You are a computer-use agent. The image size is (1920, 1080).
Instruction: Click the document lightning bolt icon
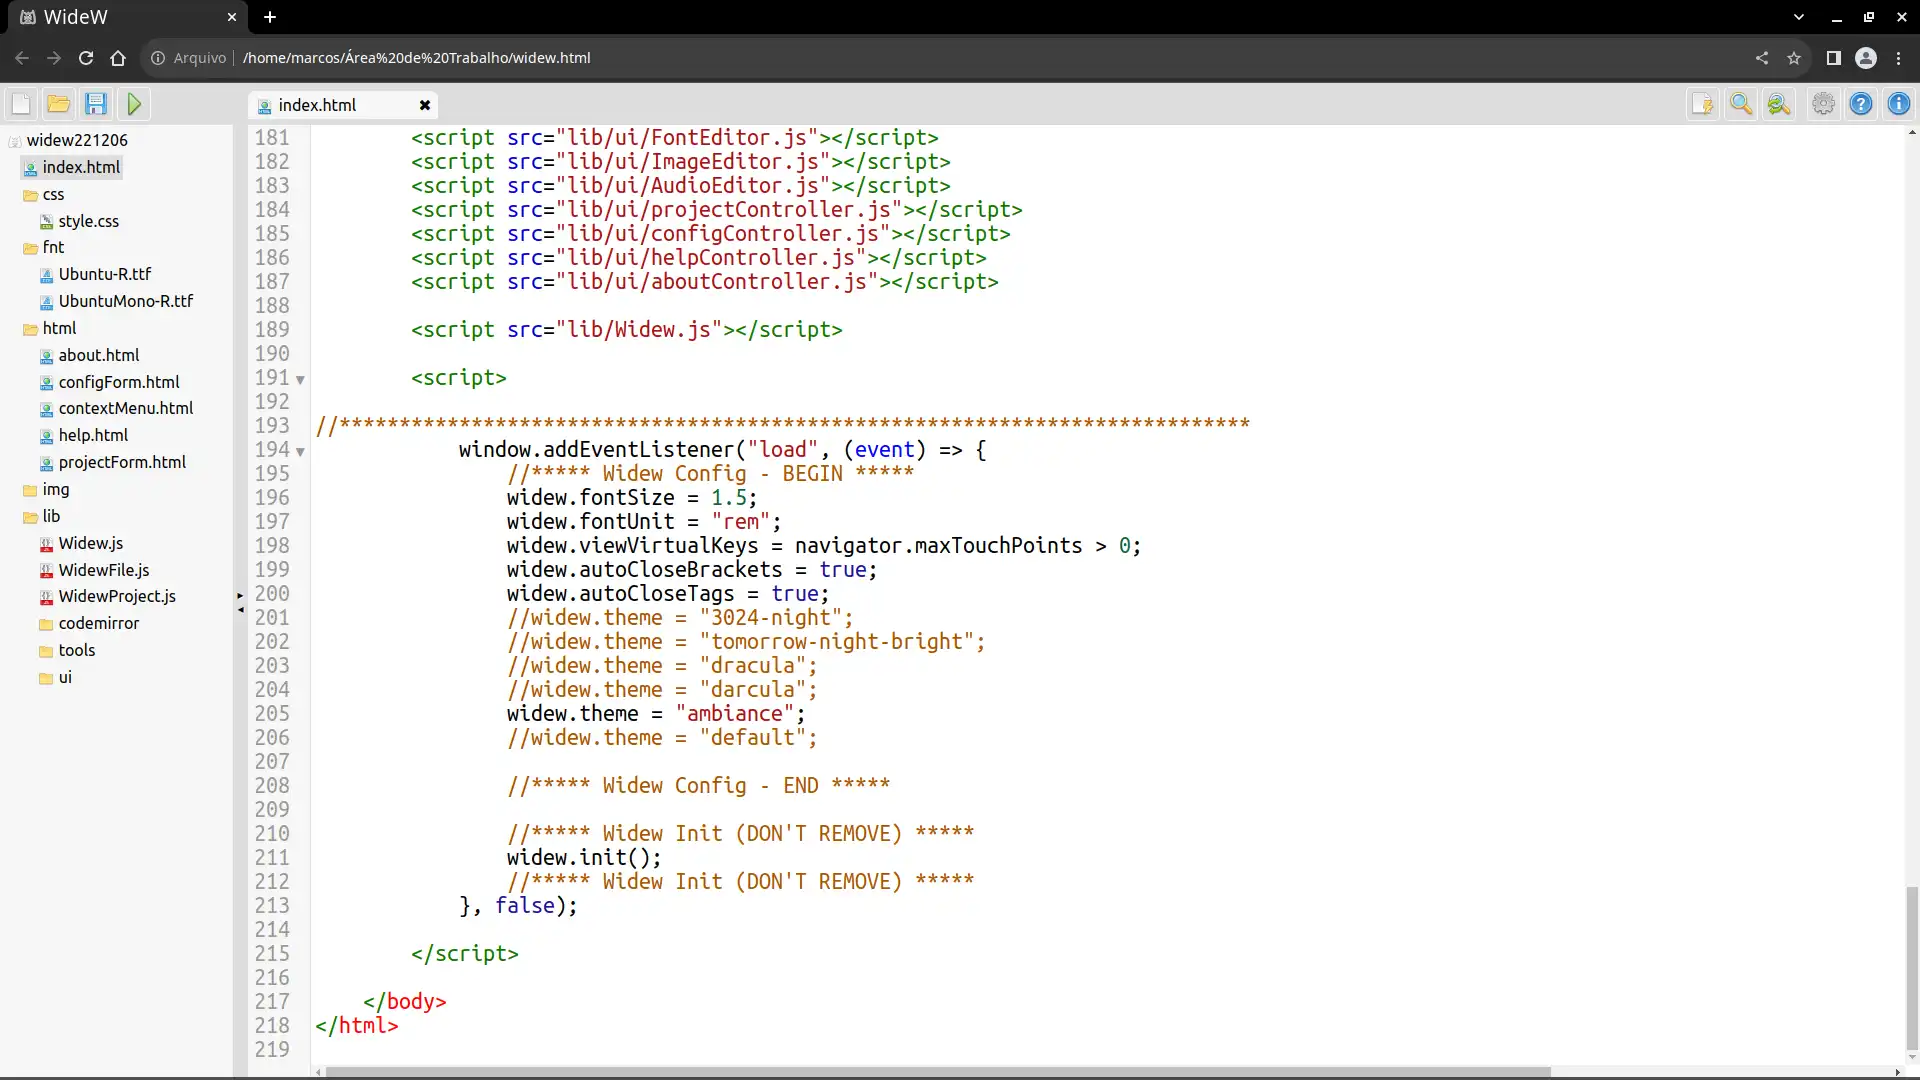coord(1702,104)
